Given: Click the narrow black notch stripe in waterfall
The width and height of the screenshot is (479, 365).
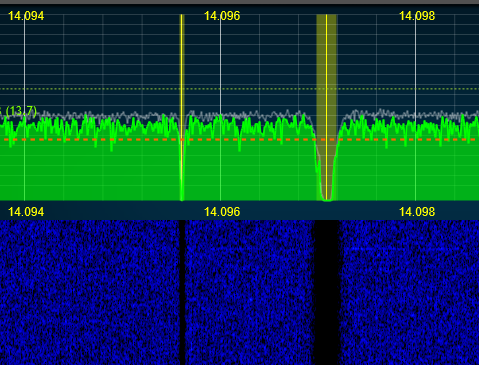Looking at the screenshot, I should pos(182,292).
